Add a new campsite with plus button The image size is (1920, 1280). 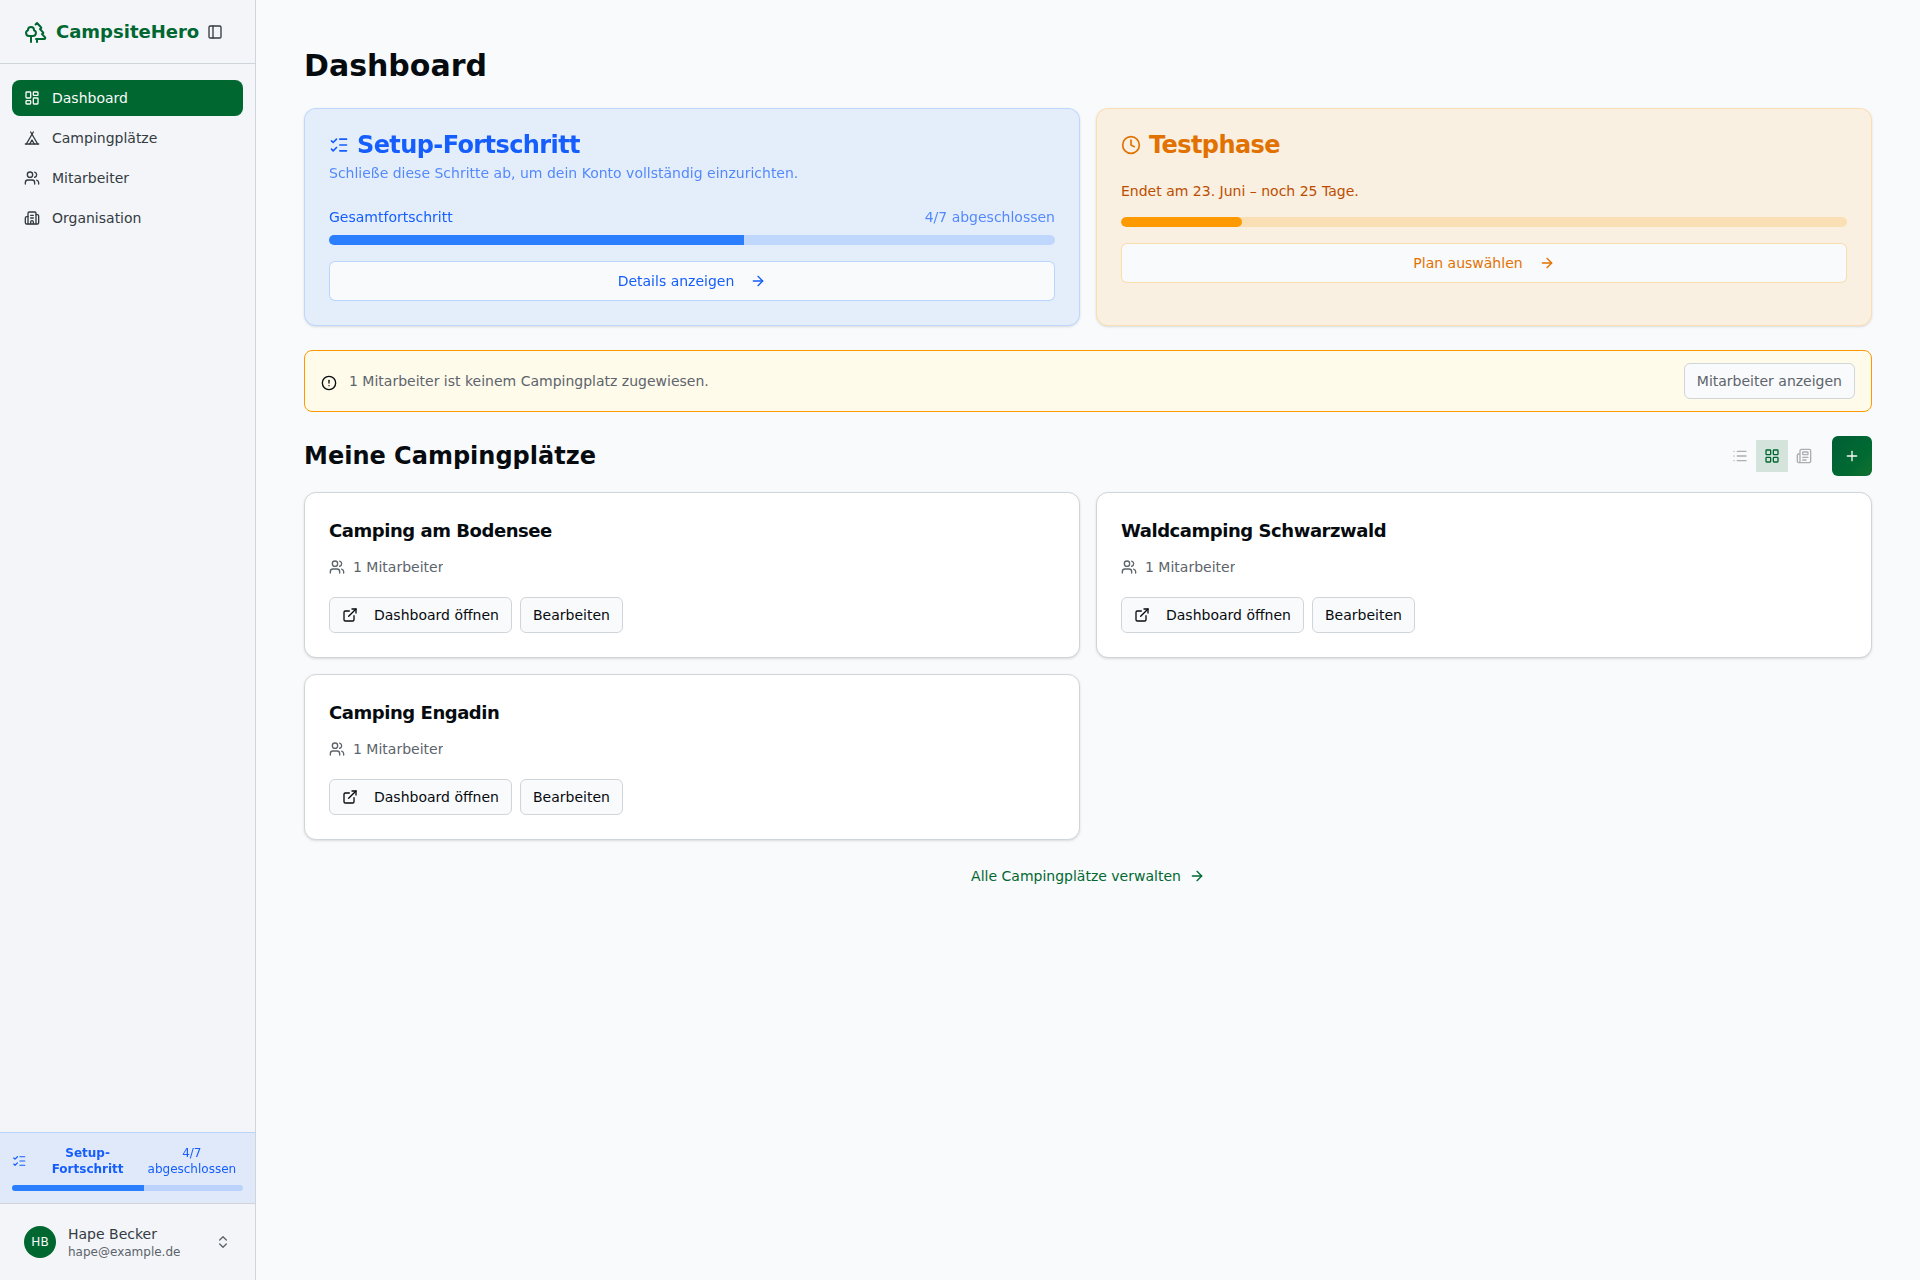pos(1852,456)
